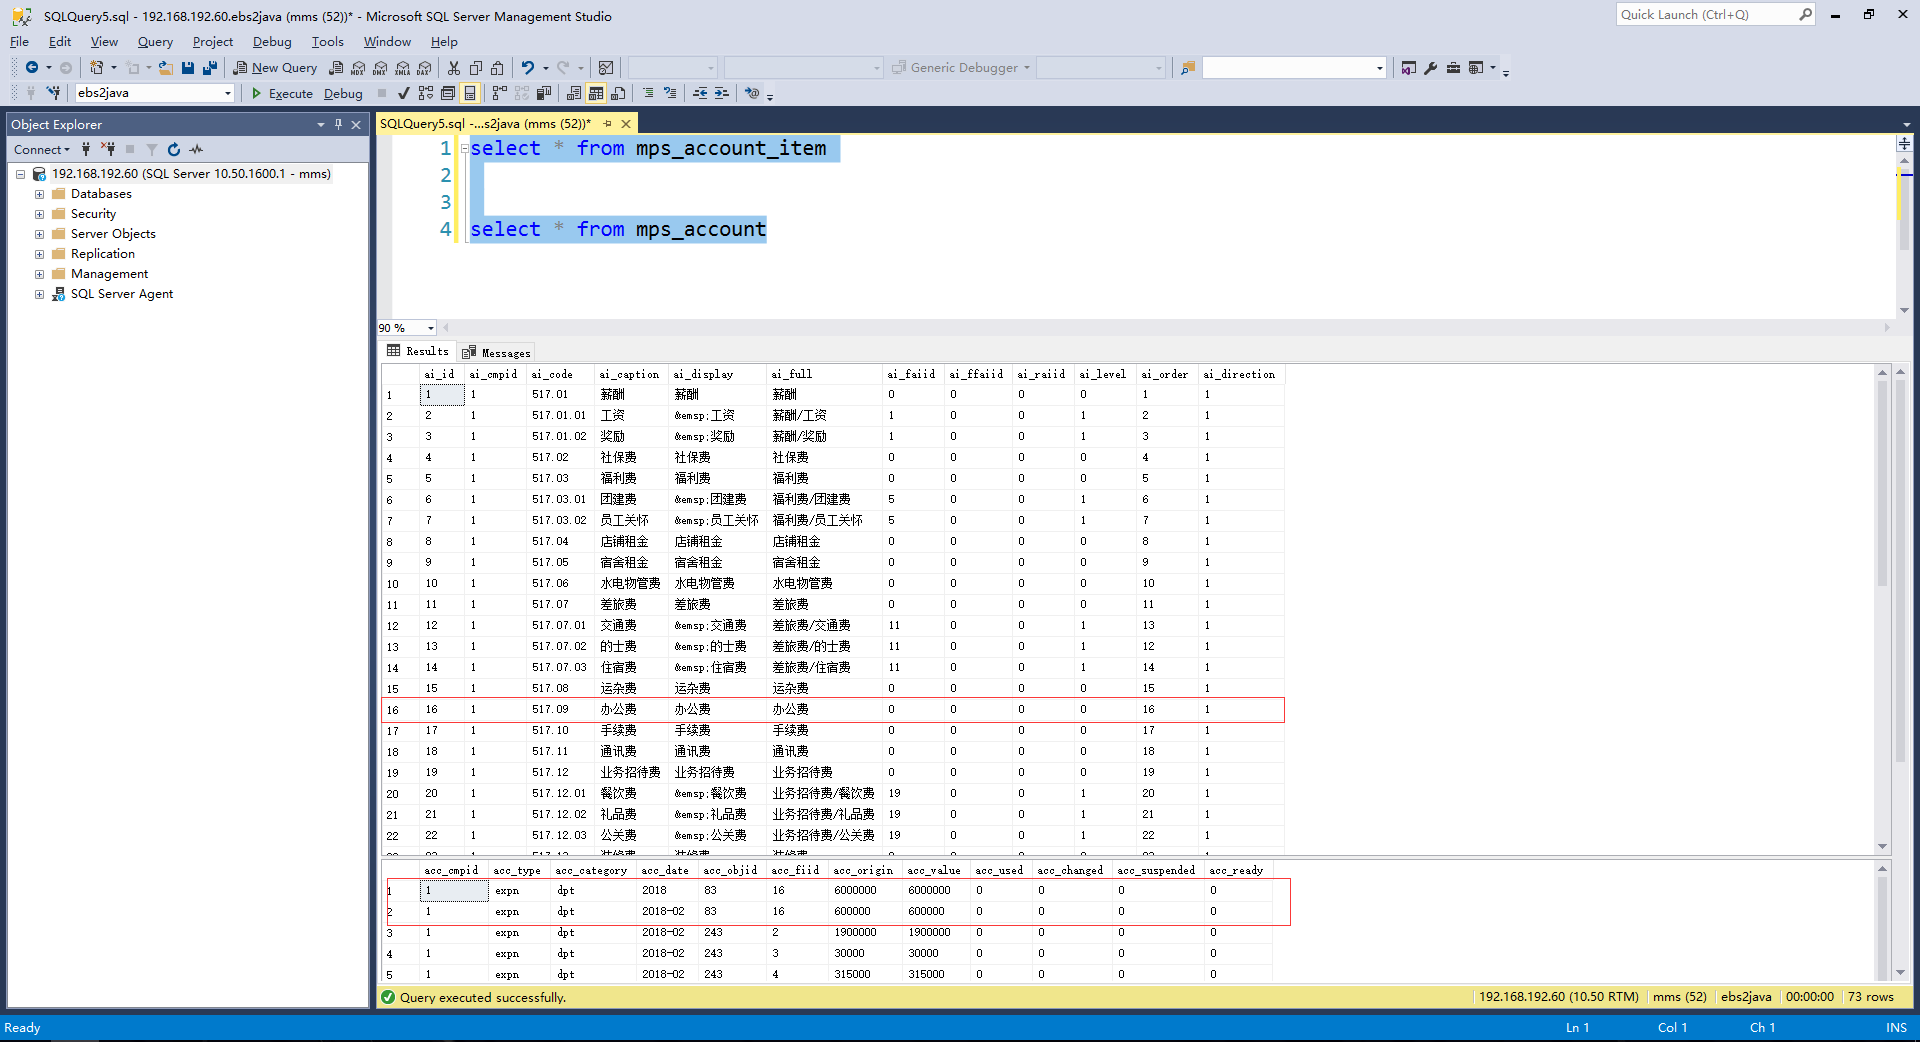
Task: Toggle Results to Grid mode
Action: (x=596, y=93)
